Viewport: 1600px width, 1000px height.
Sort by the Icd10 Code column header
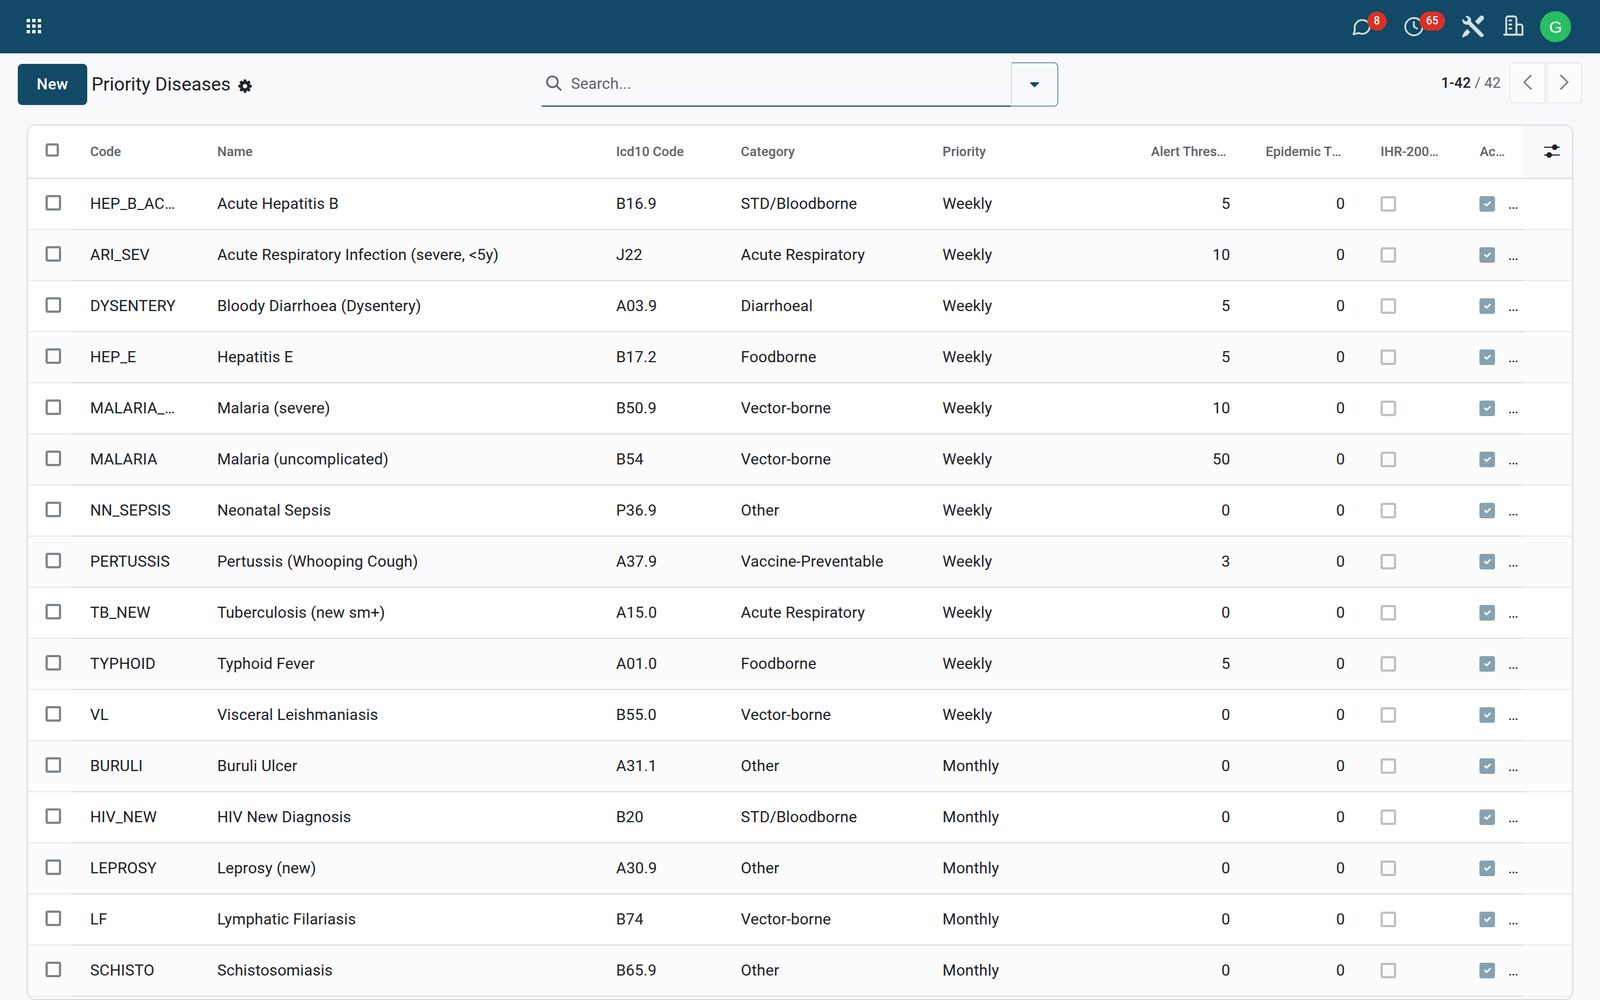pyautogui.click(x=650, y=152)
